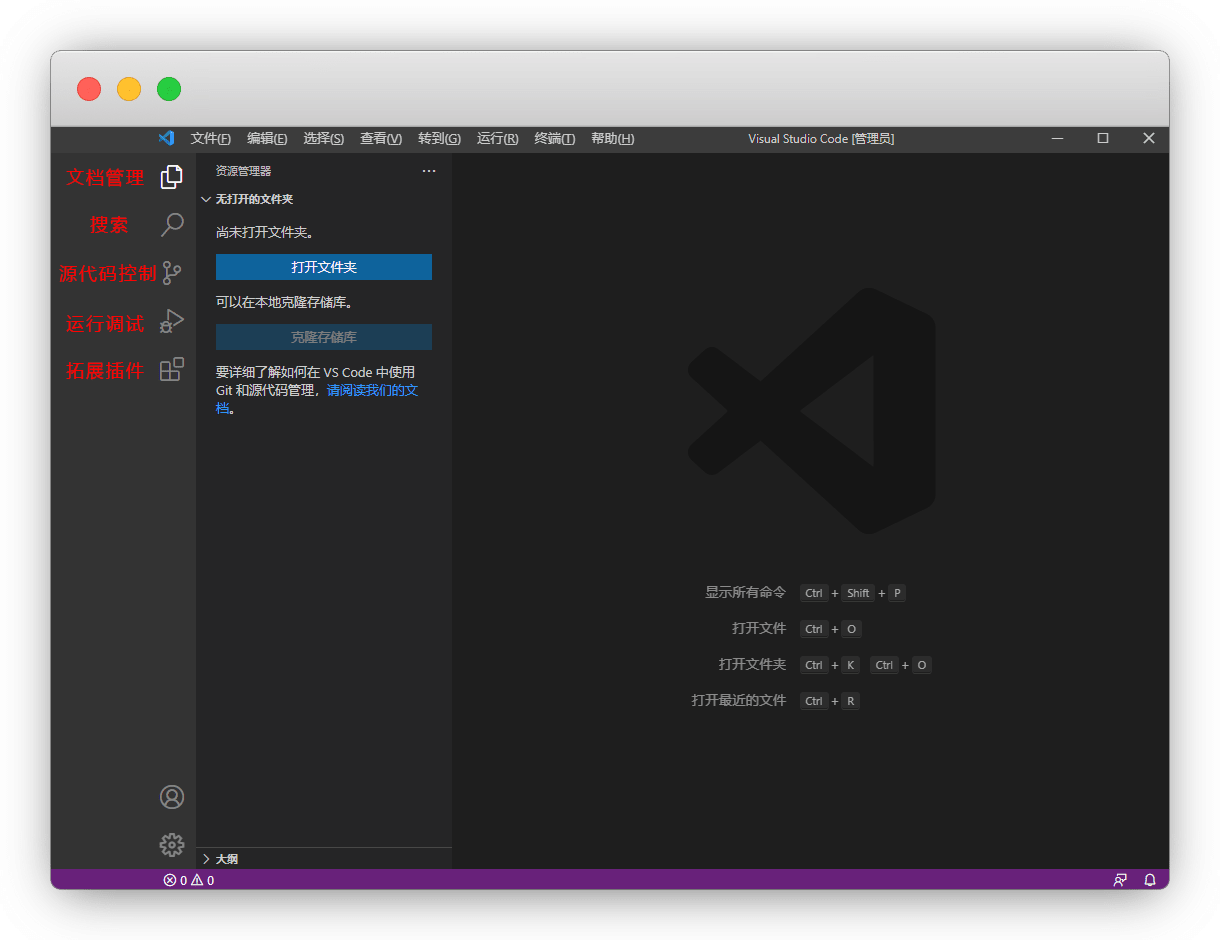This screenshot has width=1220, height=940.
Task: Expand the 大纲 outline section
Action: click(x=220, y=859)
